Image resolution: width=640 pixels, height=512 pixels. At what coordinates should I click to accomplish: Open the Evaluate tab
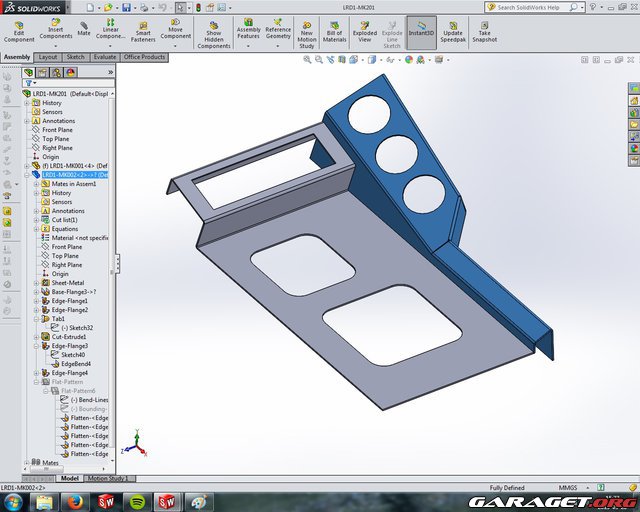(104, 57)
